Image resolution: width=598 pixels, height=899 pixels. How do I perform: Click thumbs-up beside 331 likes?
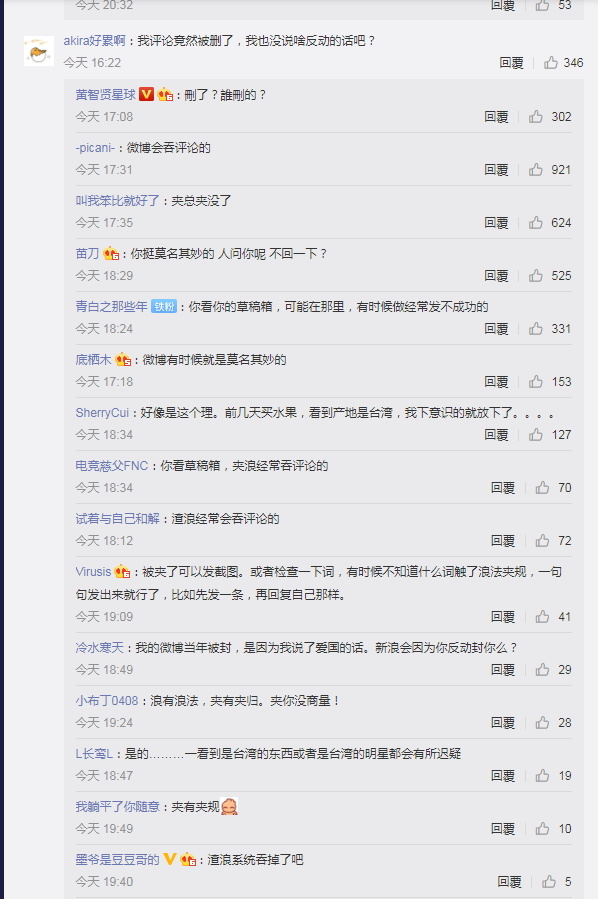(536, 329)
